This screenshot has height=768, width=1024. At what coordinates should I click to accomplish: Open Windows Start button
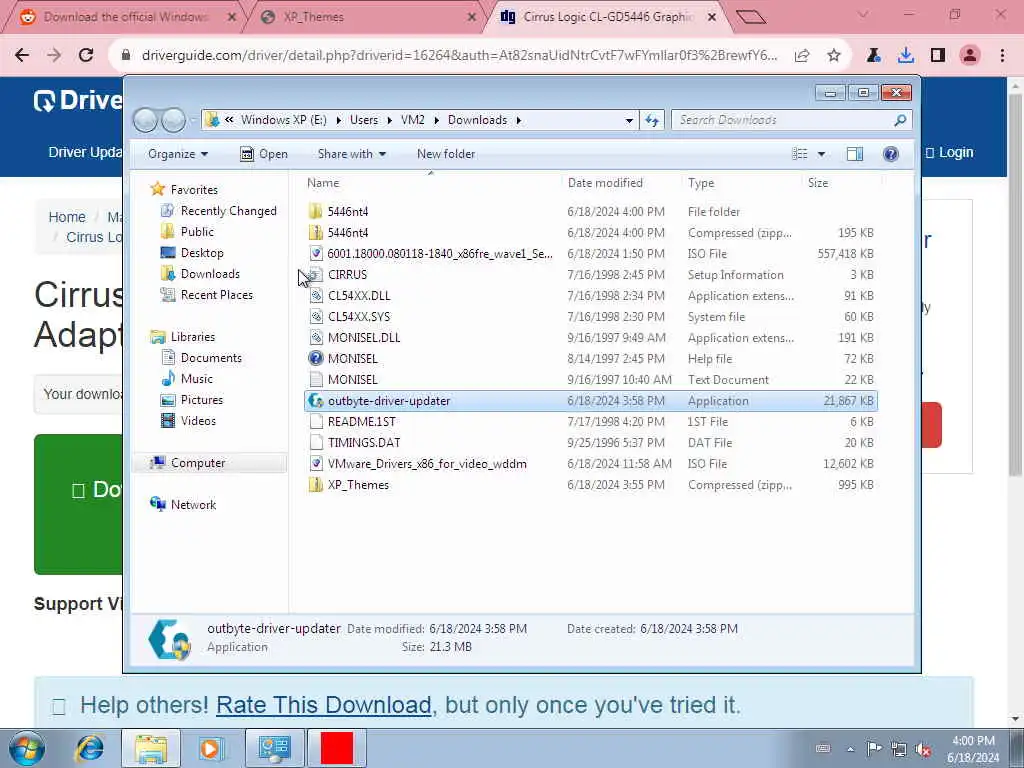[x=27, y=748]
